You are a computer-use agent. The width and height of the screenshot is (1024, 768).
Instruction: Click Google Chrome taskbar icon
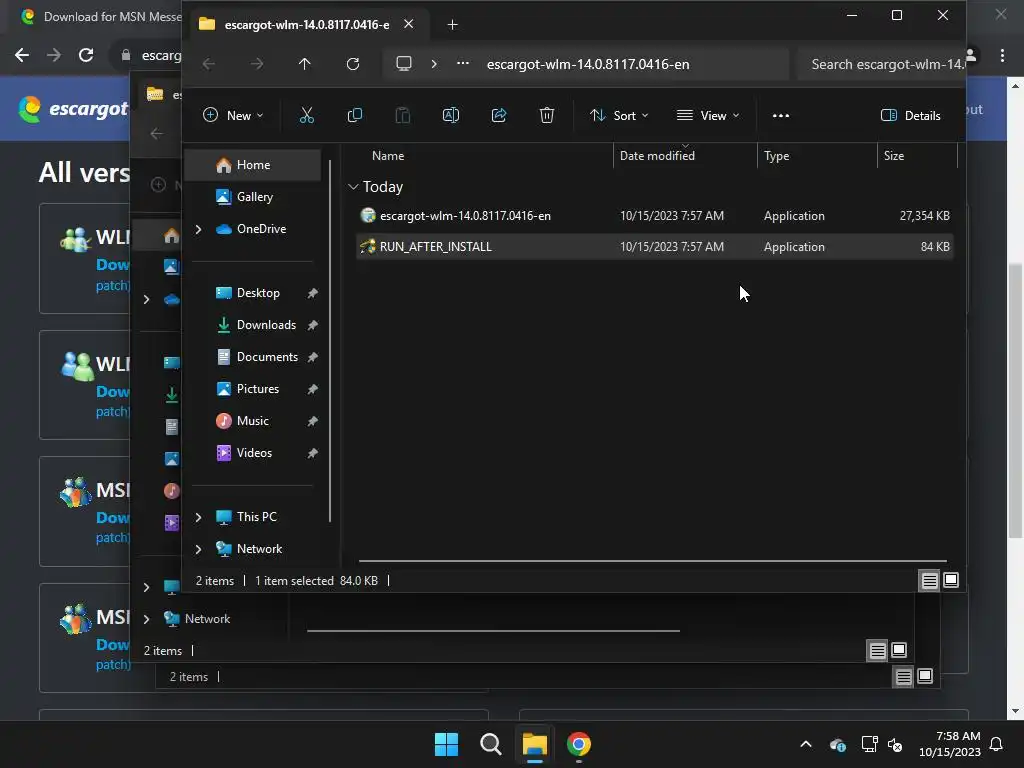[x=579, y=744]
